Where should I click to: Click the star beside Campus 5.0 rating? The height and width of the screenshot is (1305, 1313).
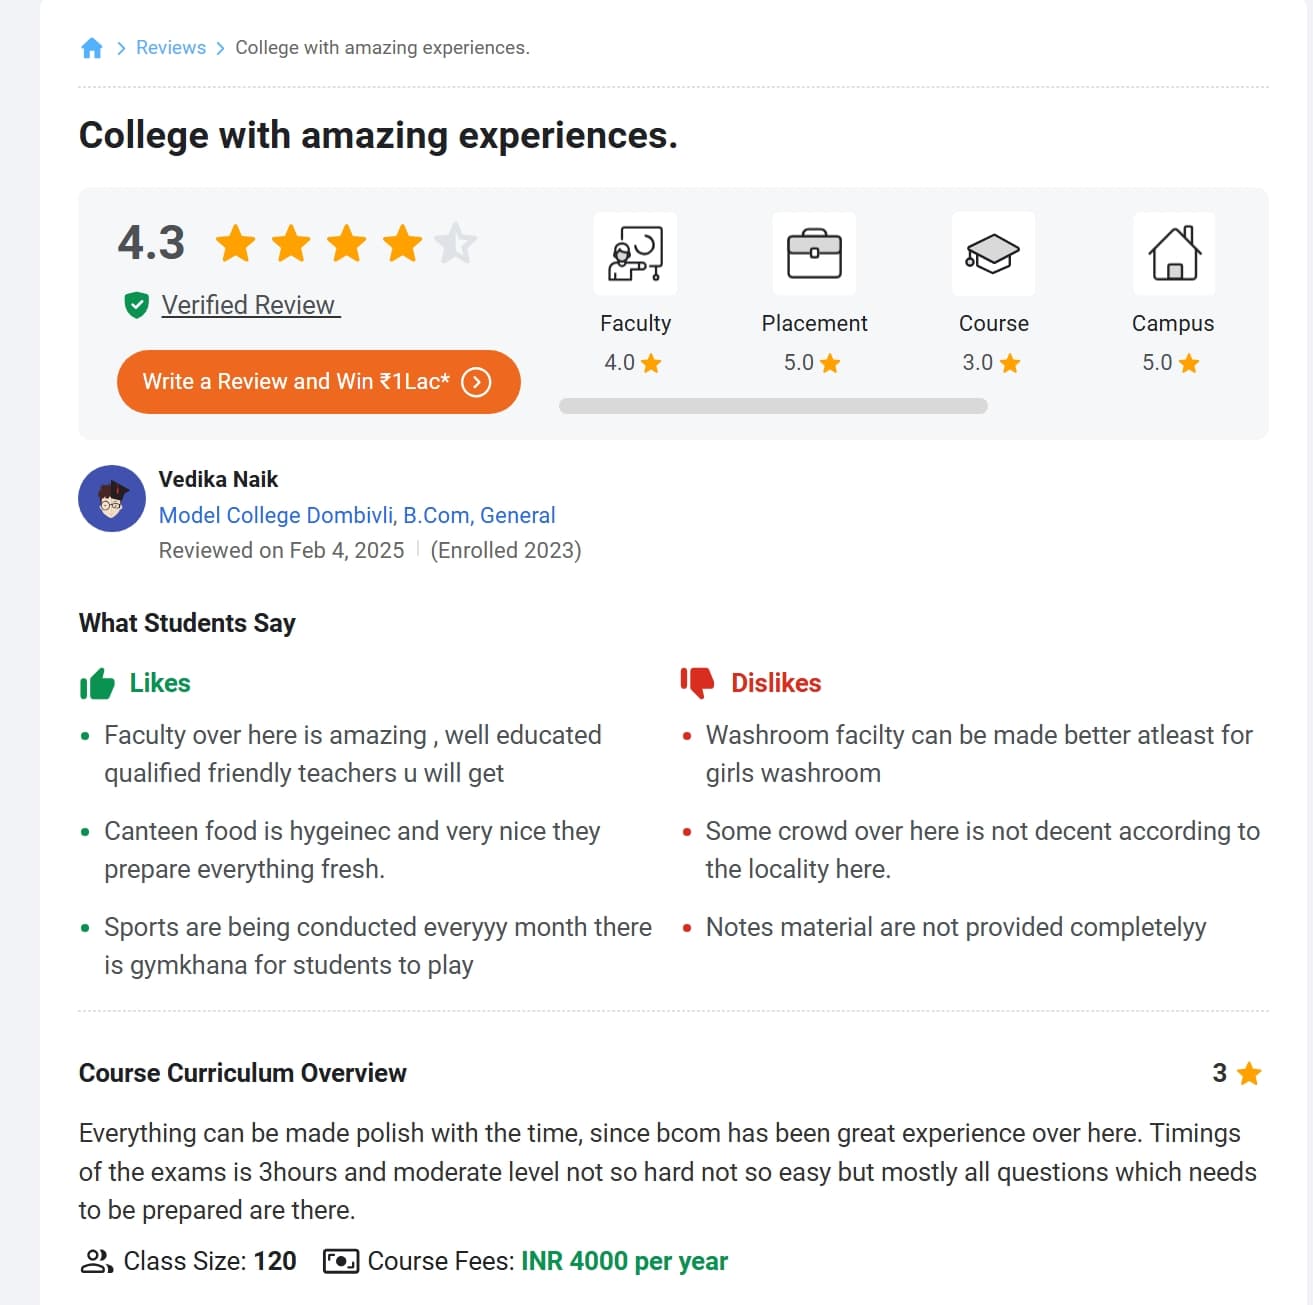click(x=1188, y=363)
